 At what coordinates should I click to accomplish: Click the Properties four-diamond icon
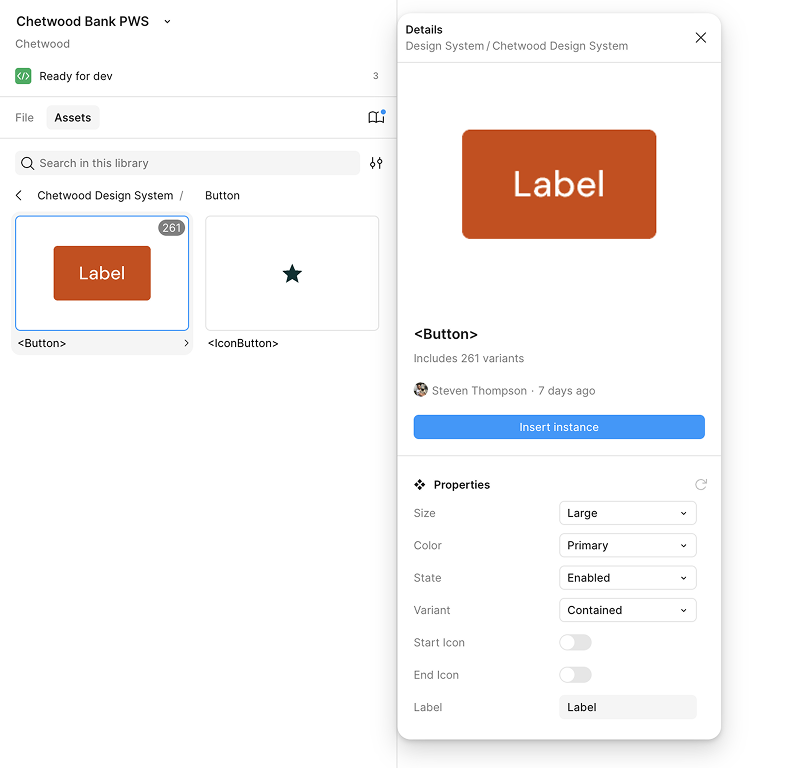(420, 485)
